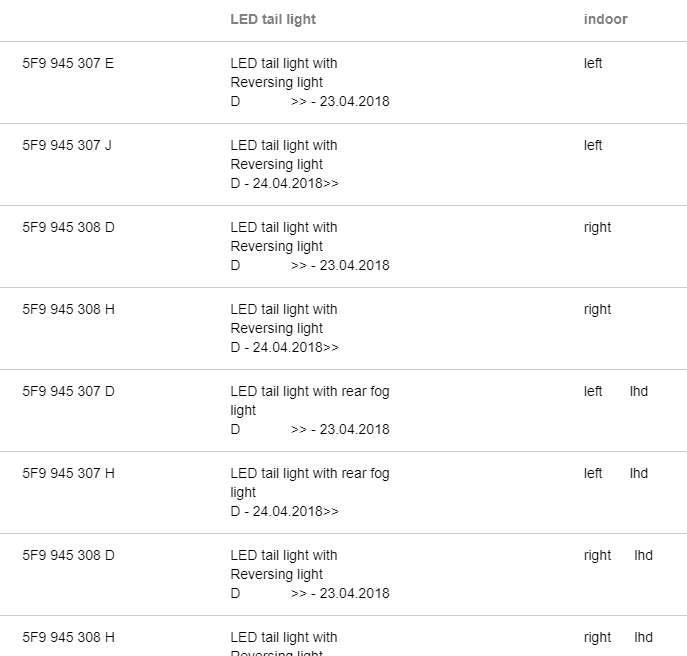Select the last 5F9 945 308 H part number
This screenshot has height=656, width=687.
click(68, 637)
